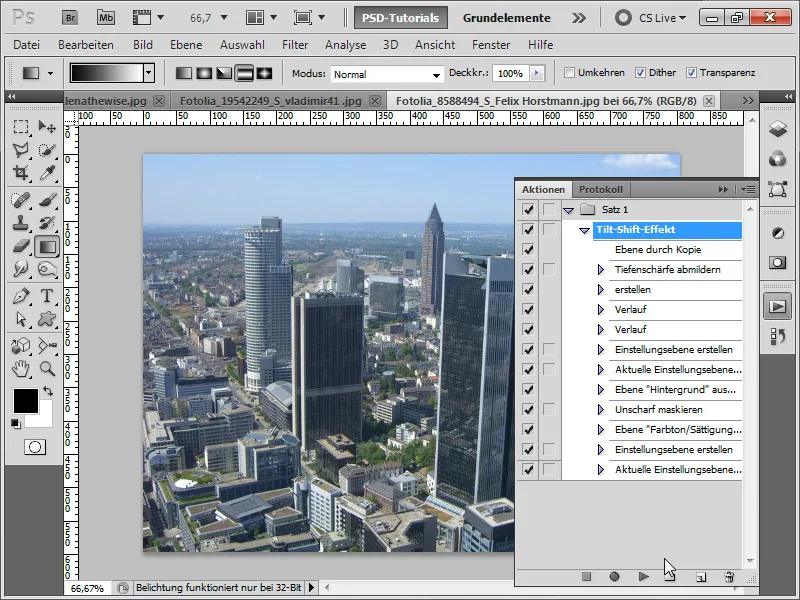Viewport: 800px width, 600px height.
Task: Begin recording an action
Action: [x=614, y=577]
